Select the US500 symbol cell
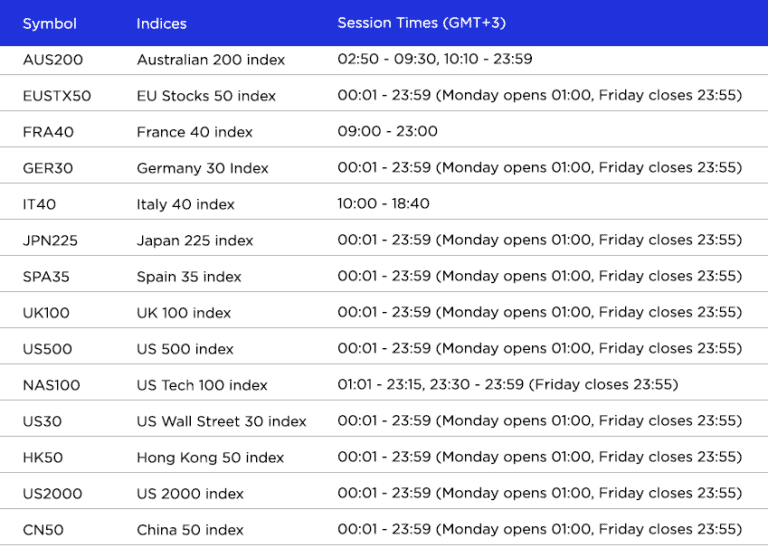This screenshot has height=557, width=768. pos(47,349)
